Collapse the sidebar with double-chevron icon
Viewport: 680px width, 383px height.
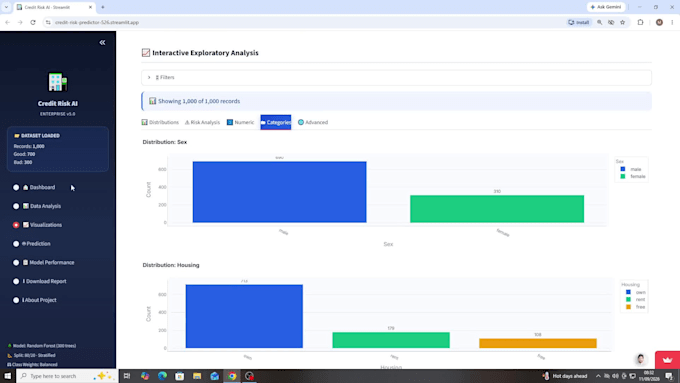102,43
